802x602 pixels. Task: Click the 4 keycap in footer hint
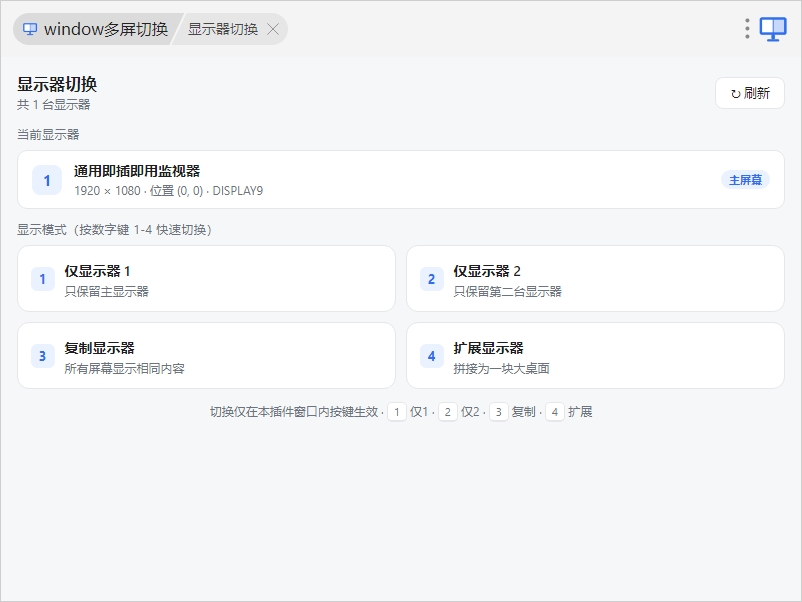(x=555, y=412)
